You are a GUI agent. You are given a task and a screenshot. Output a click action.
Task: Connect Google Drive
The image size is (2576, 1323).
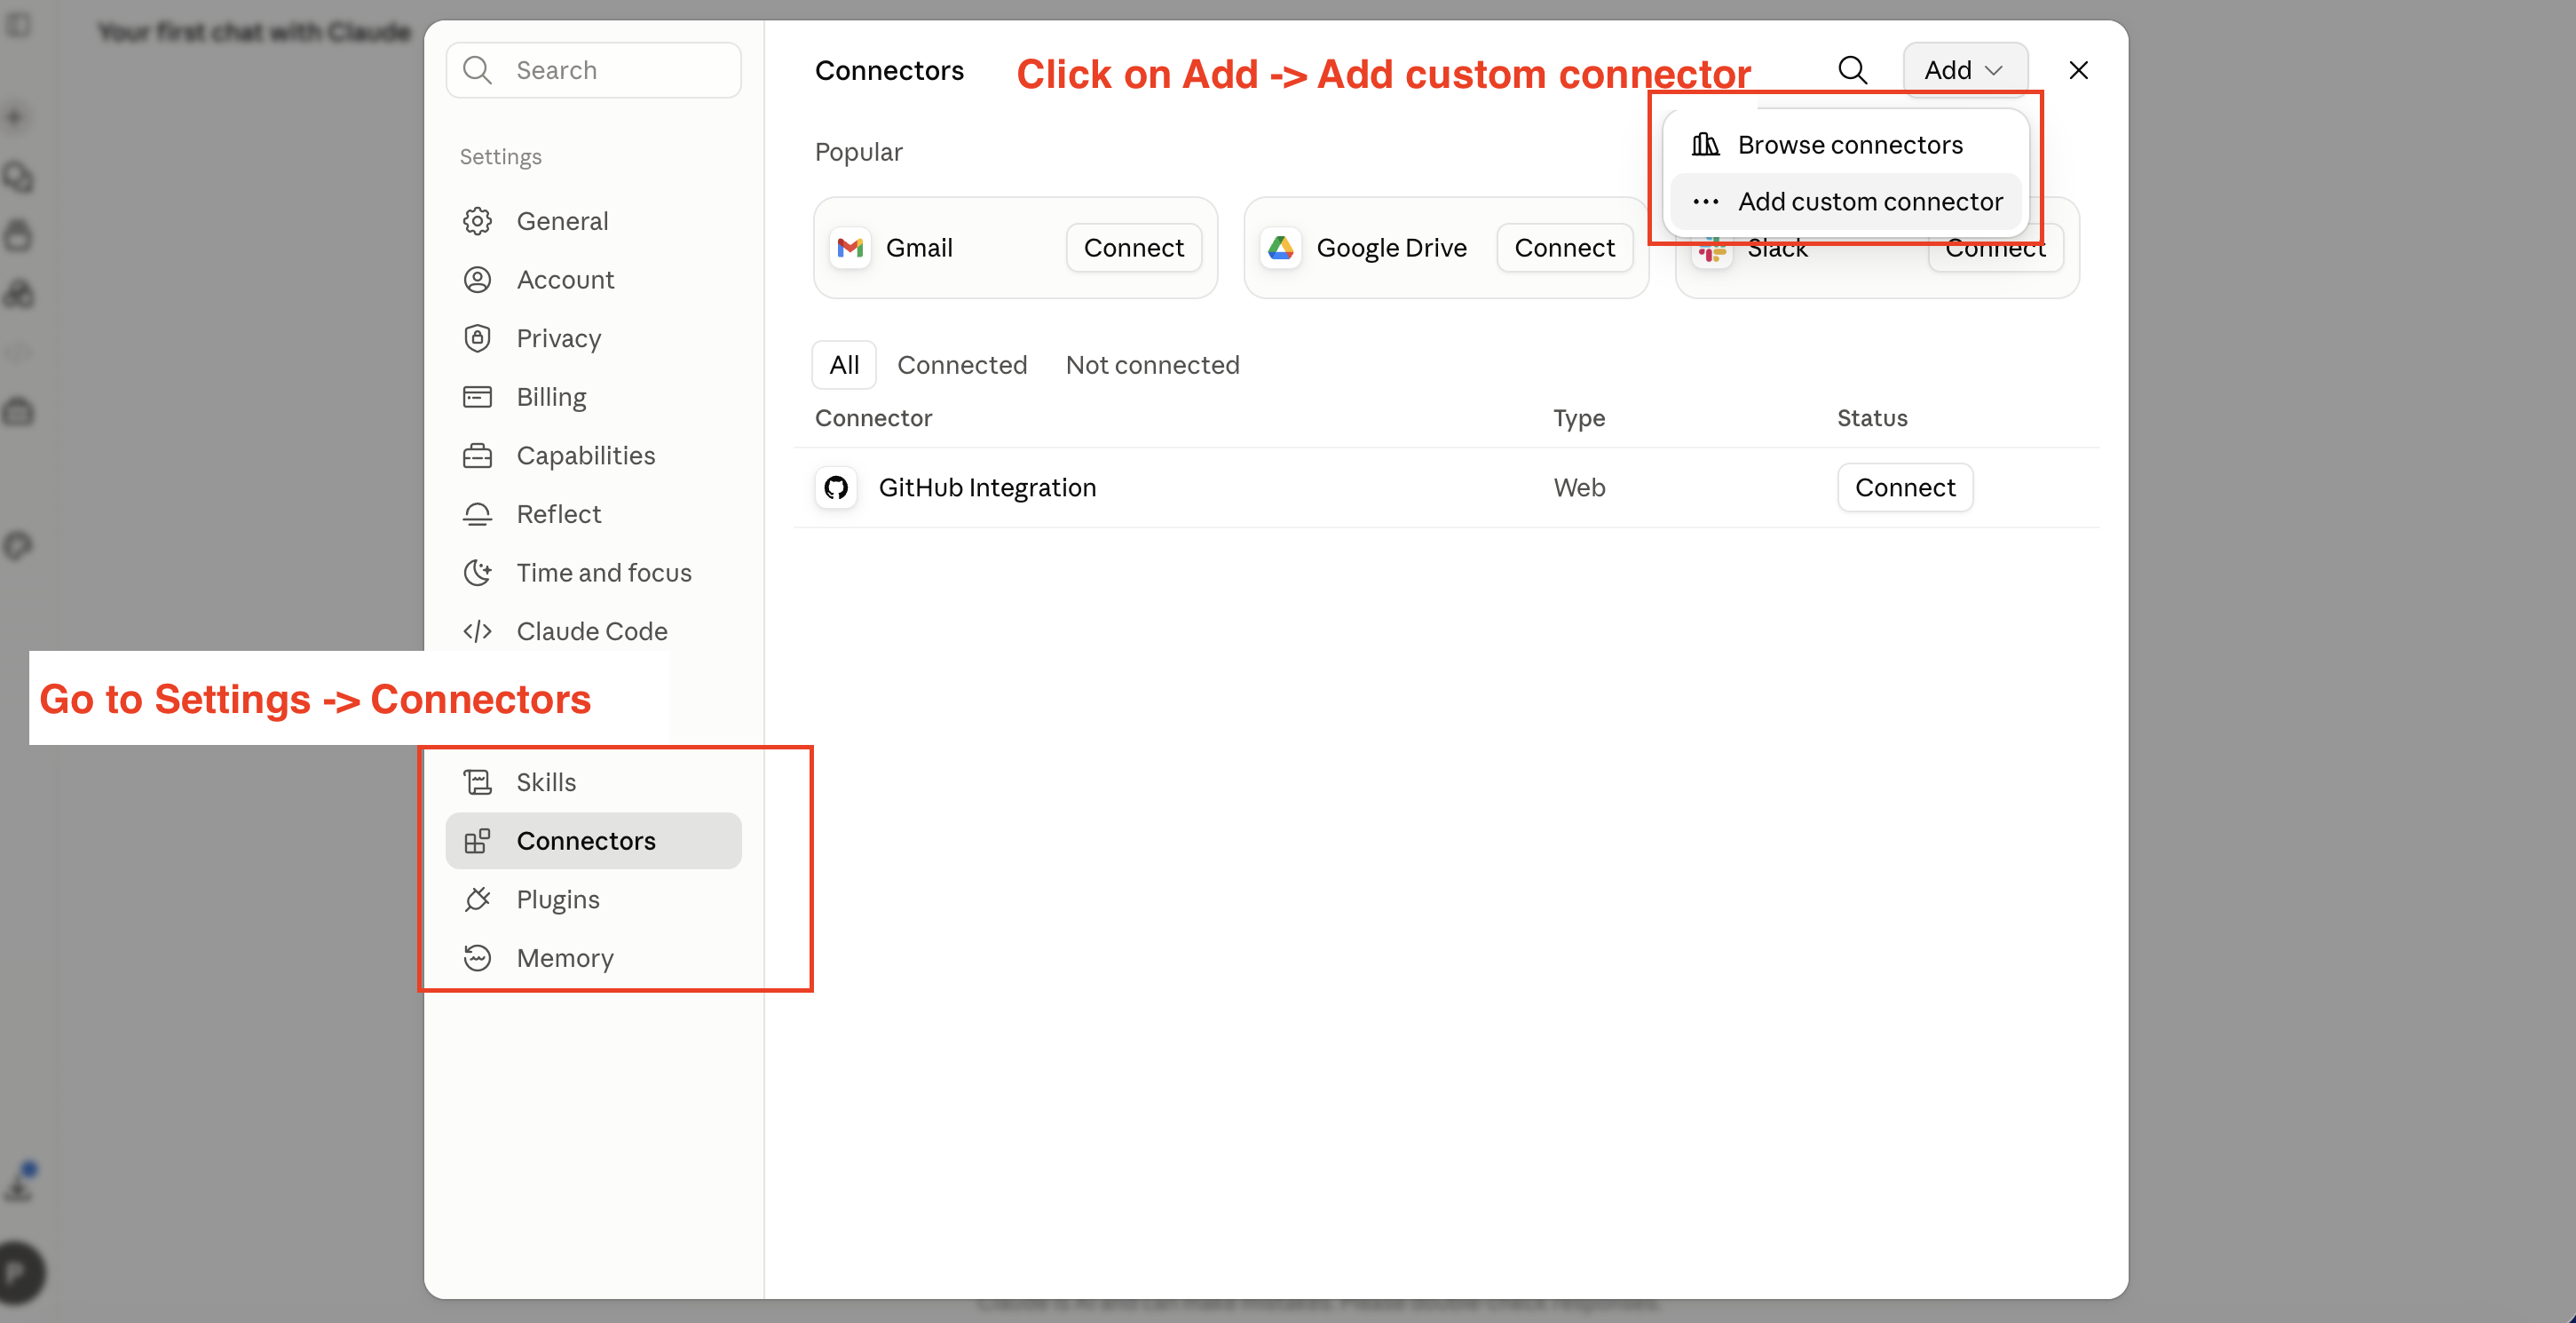point(1565,248)
